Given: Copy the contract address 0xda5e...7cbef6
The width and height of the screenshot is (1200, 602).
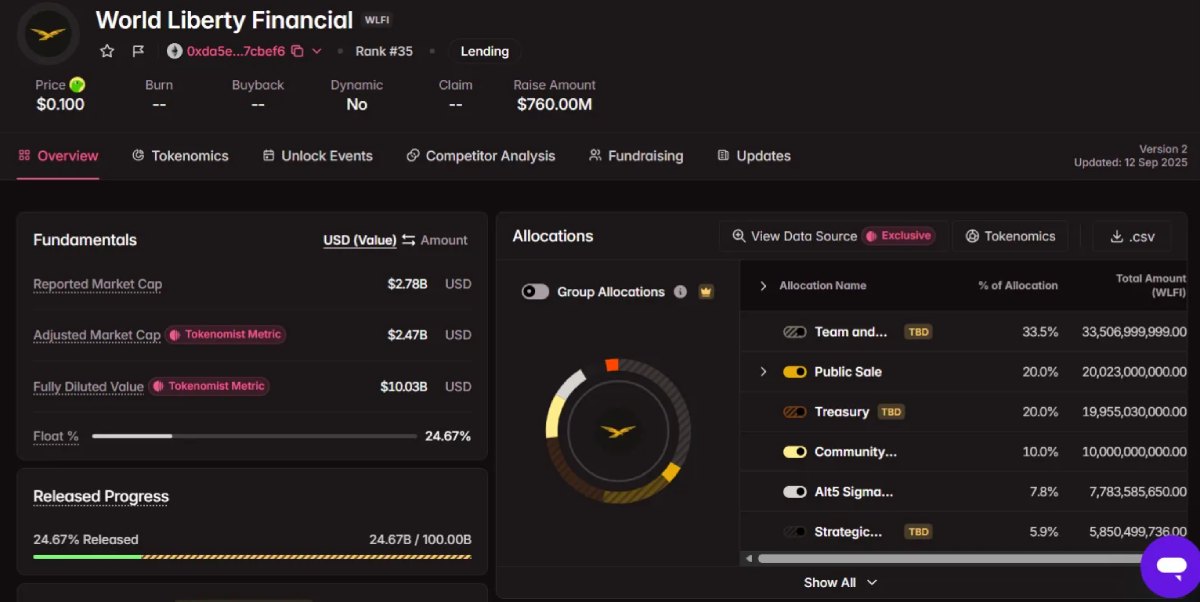Looking at the screenshot, I should coord(297,51).
